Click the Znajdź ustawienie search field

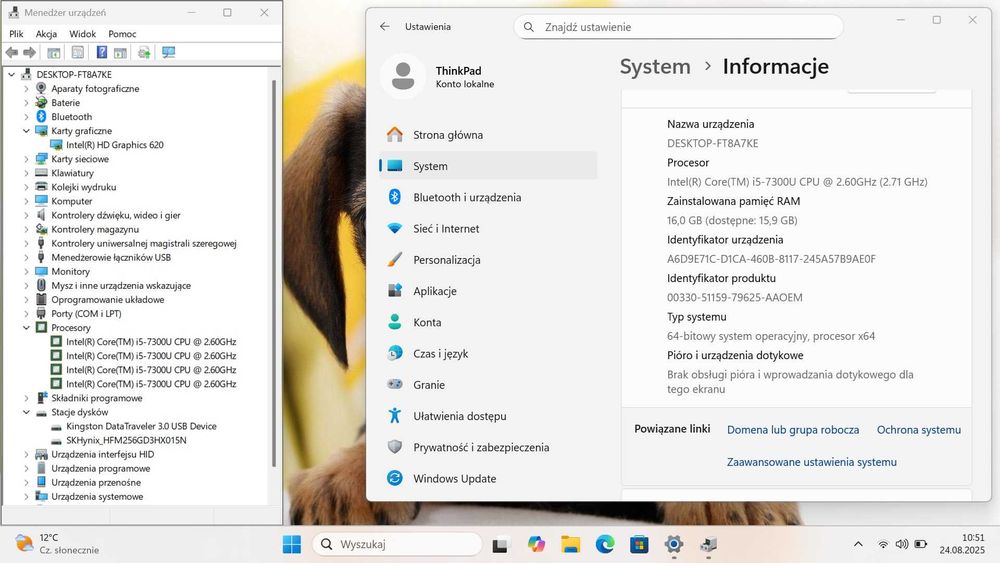(x=679, y=27)
